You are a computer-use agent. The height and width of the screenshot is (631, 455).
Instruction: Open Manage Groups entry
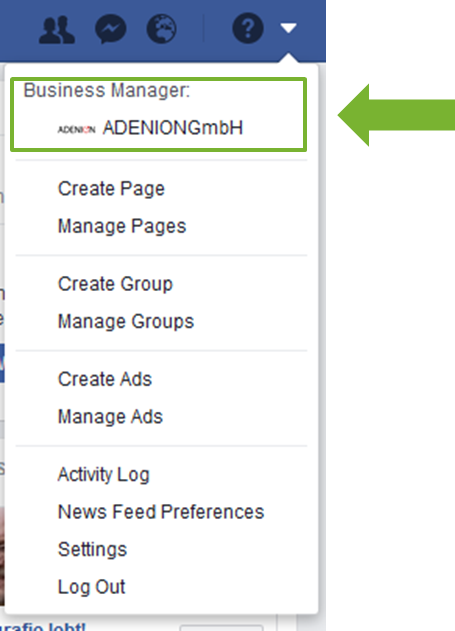(x=126, y=322)
